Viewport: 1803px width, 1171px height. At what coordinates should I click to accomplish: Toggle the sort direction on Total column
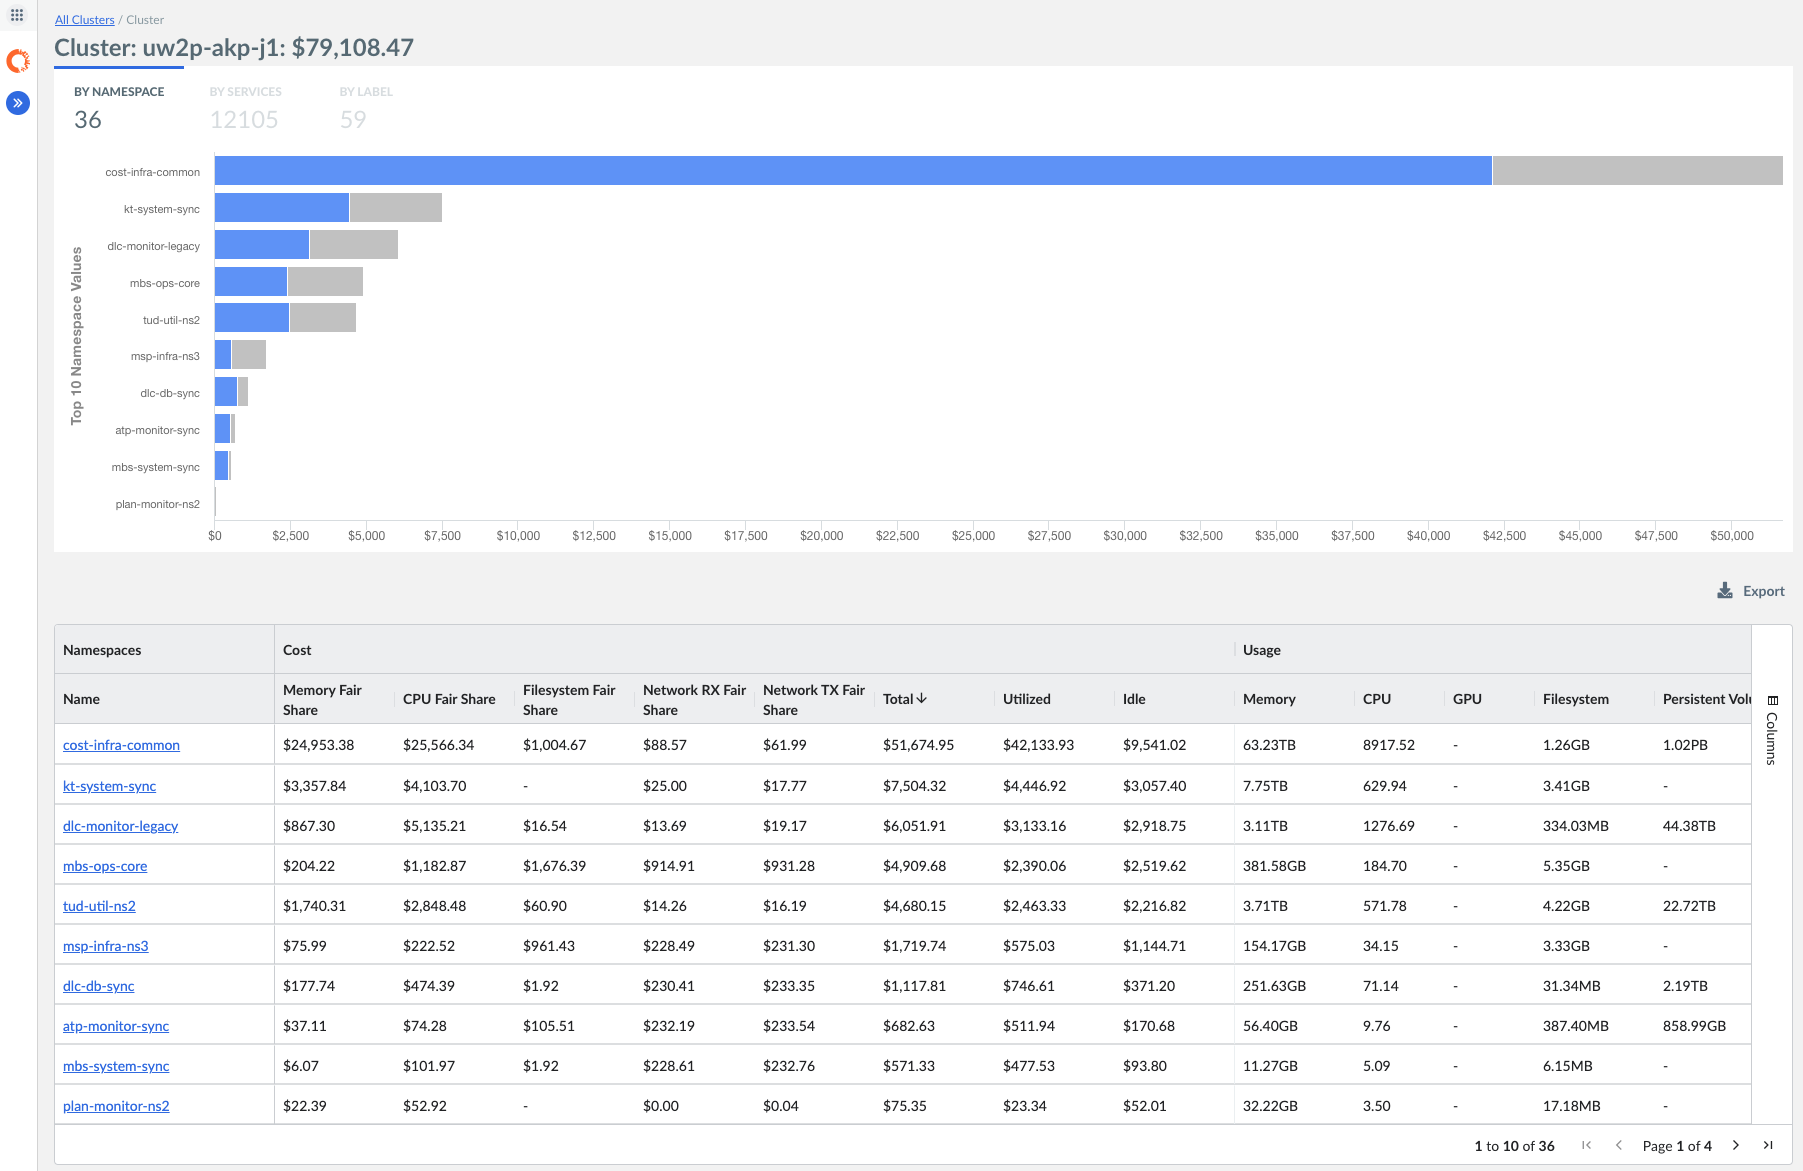pos(903,698)
